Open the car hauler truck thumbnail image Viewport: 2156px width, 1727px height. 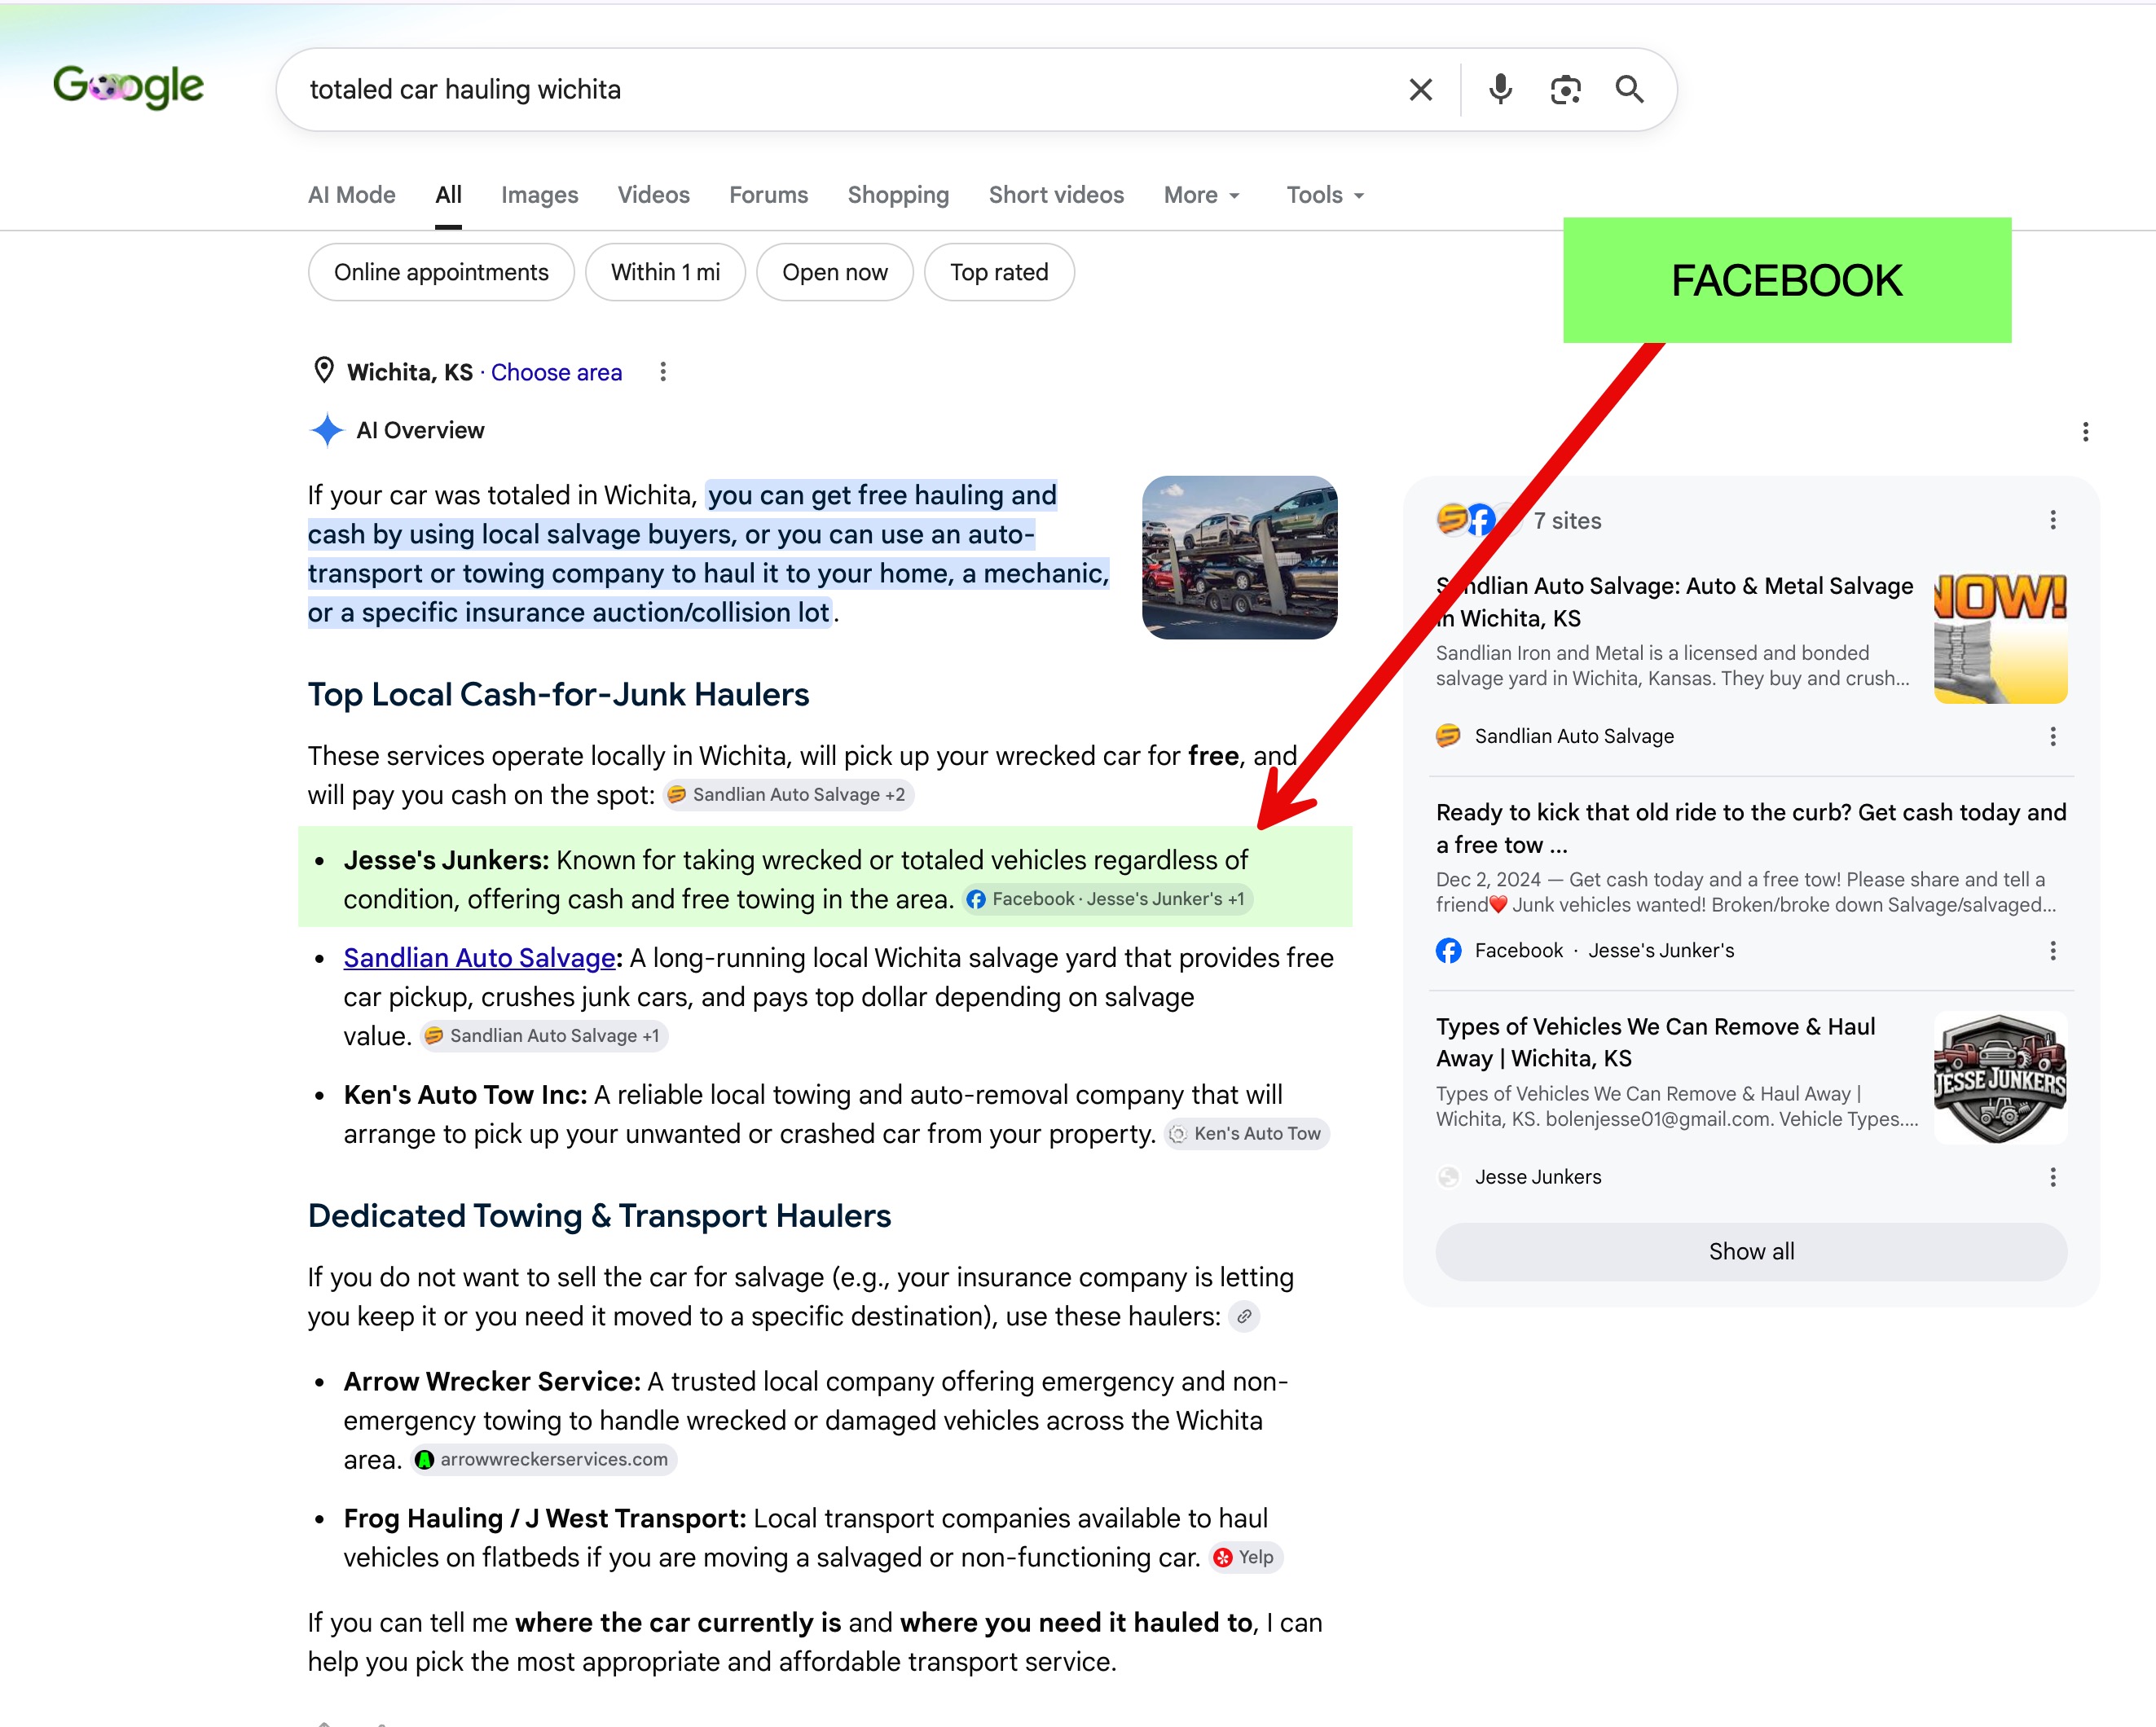coord(1239,557)
